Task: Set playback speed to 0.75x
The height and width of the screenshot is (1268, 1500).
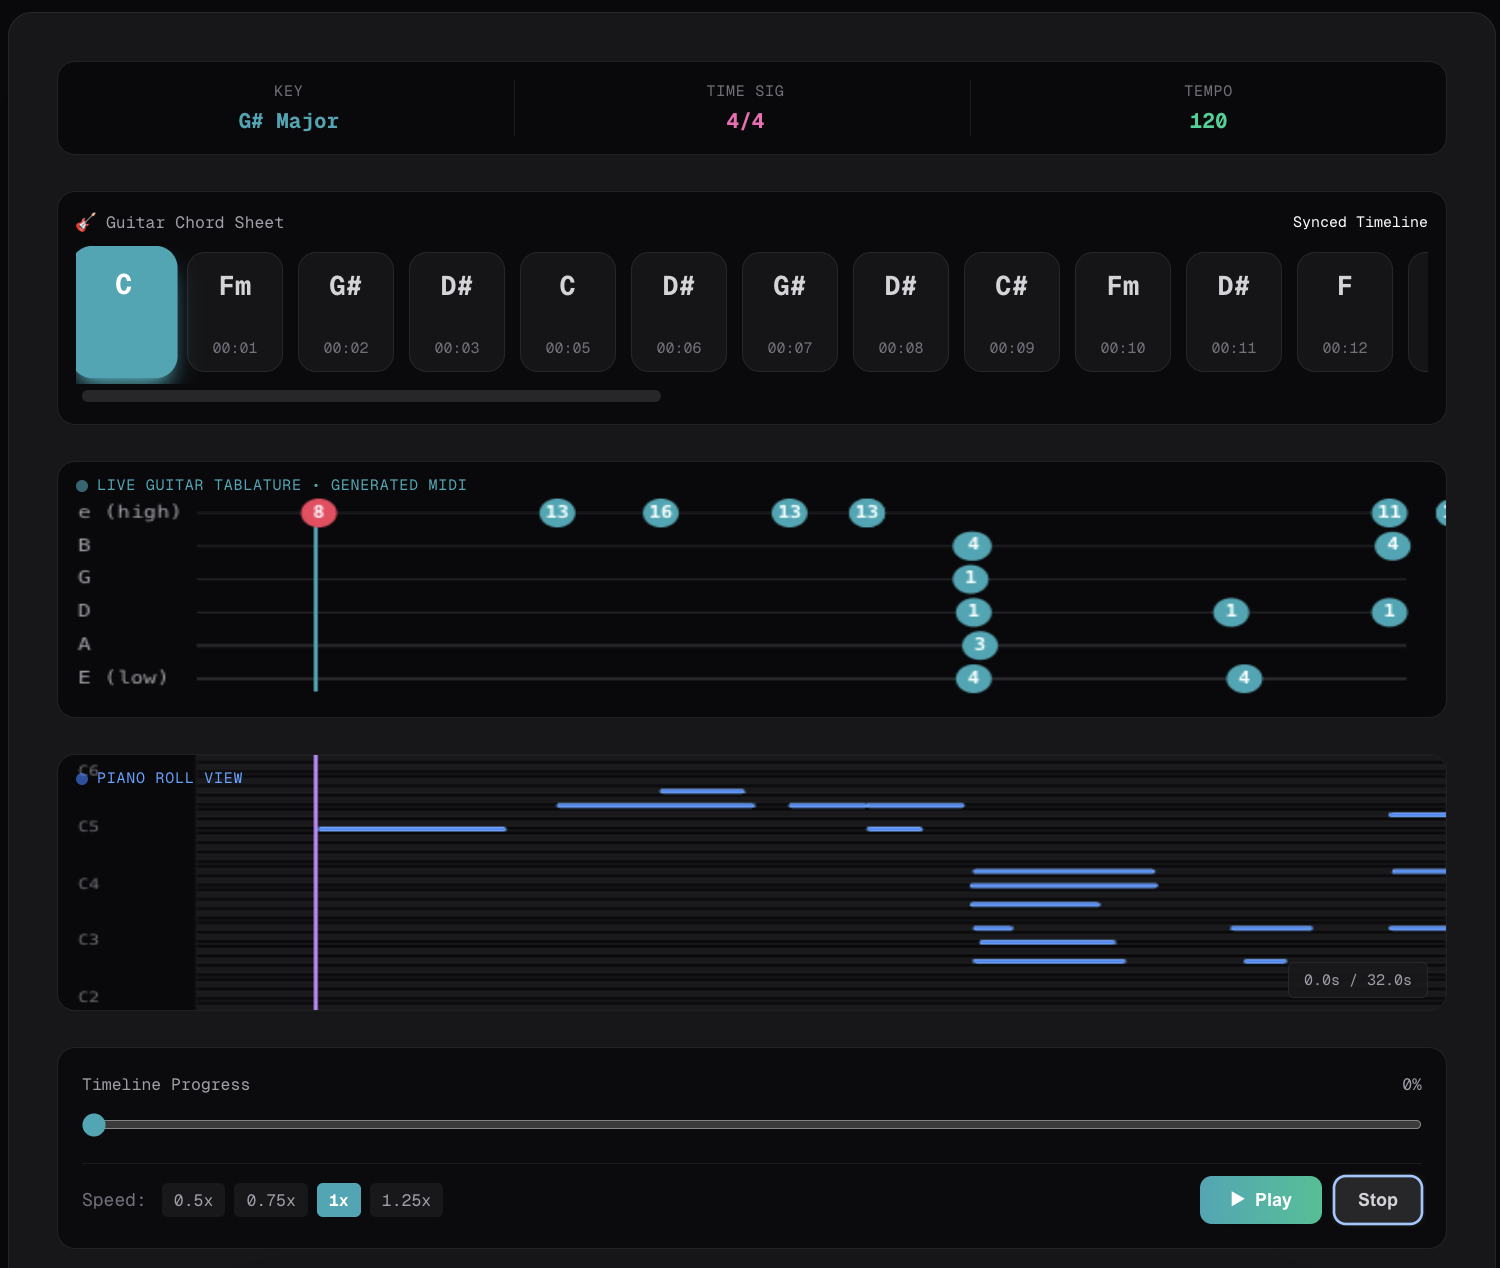Action: (x=271, y=1200)
